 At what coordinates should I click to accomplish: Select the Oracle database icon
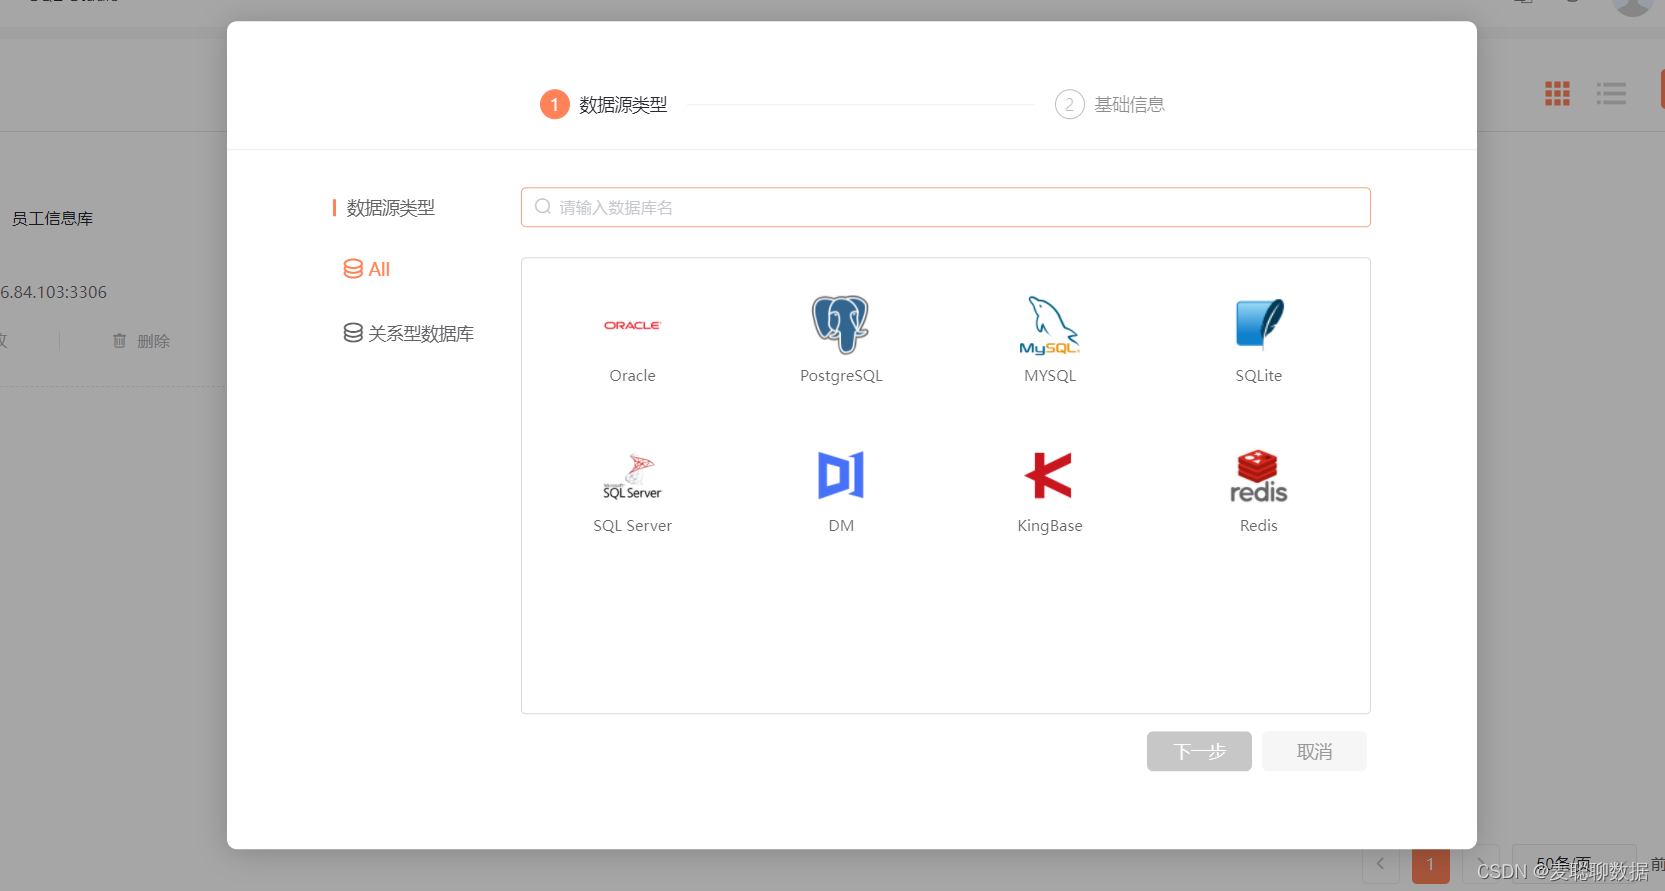(632, 325)
